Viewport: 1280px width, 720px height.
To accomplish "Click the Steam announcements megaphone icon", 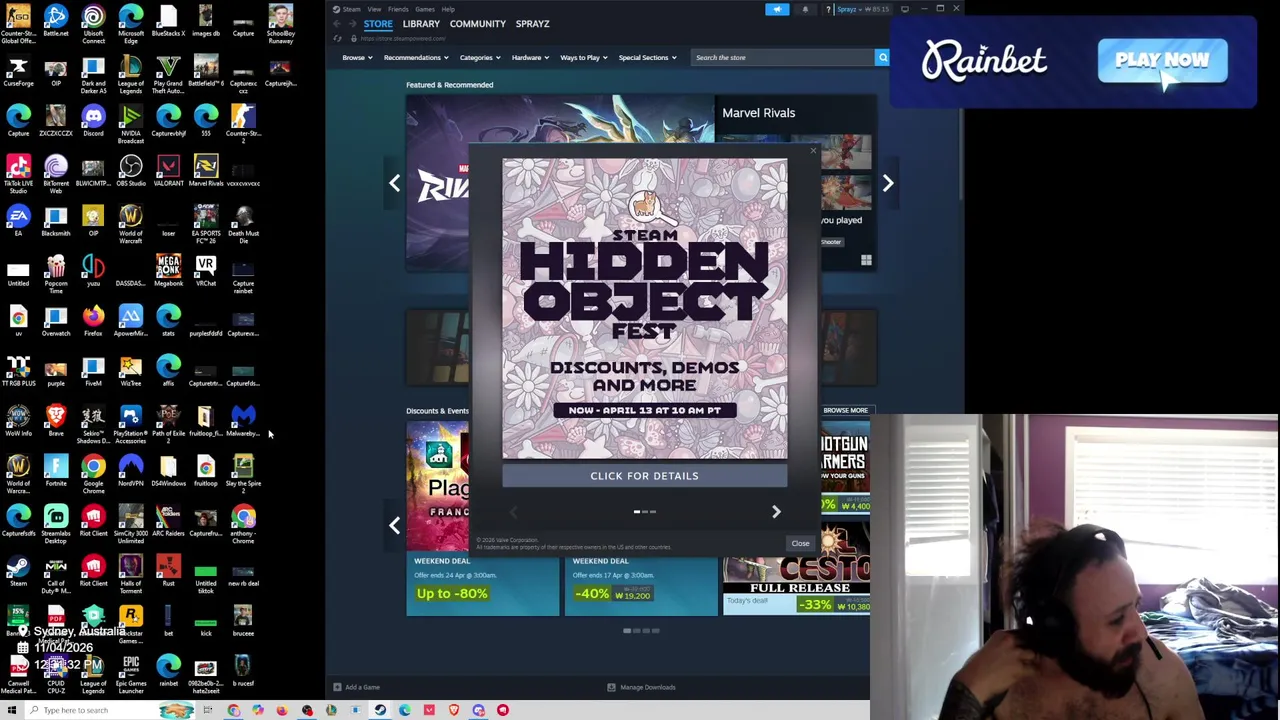I will 777,9.
